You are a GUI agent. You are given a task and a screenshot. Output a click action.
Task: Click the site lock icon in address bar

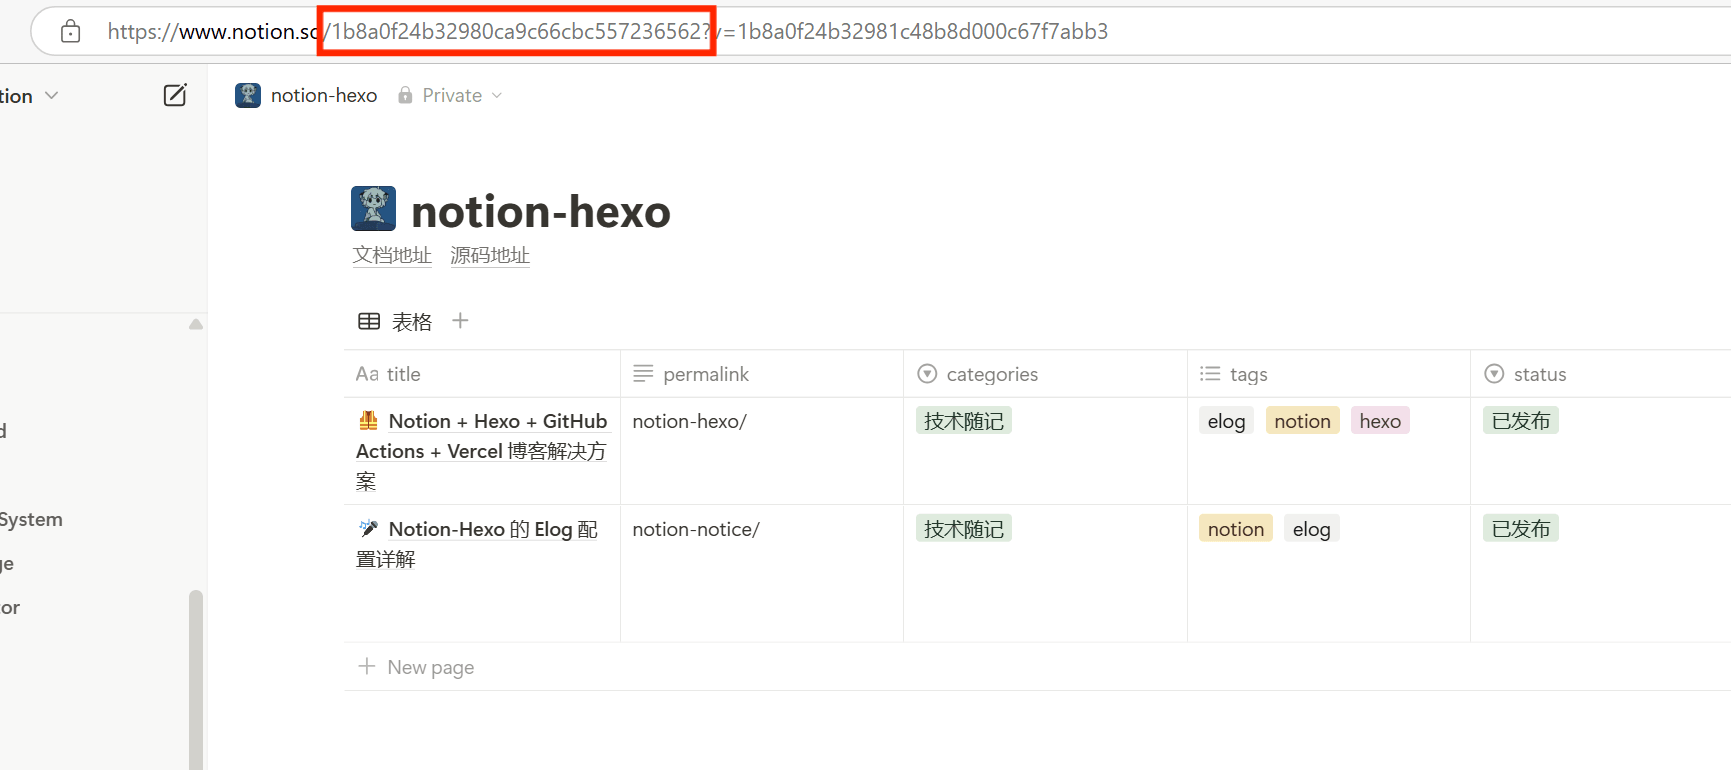point(70,31)
